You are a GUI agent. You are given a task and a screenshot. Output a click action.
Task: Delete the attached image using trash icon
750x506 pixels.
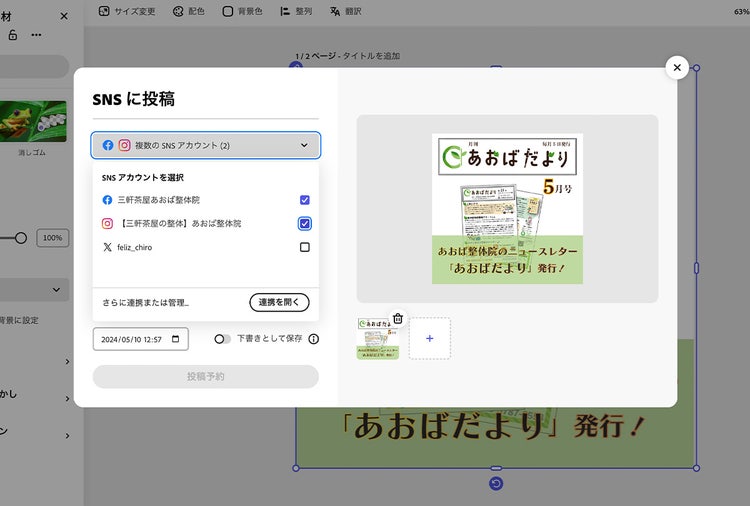pyautogui.click(x=397, y=319)
